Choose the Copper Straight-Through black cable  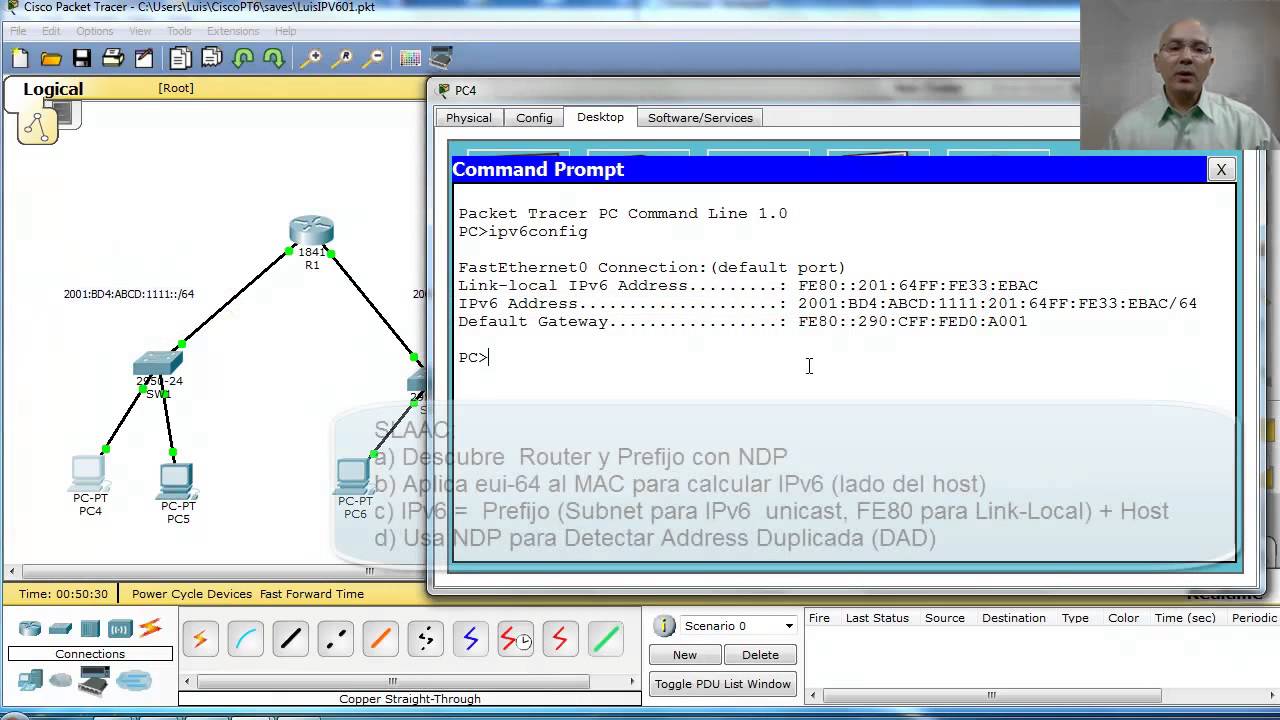(291, 638)
